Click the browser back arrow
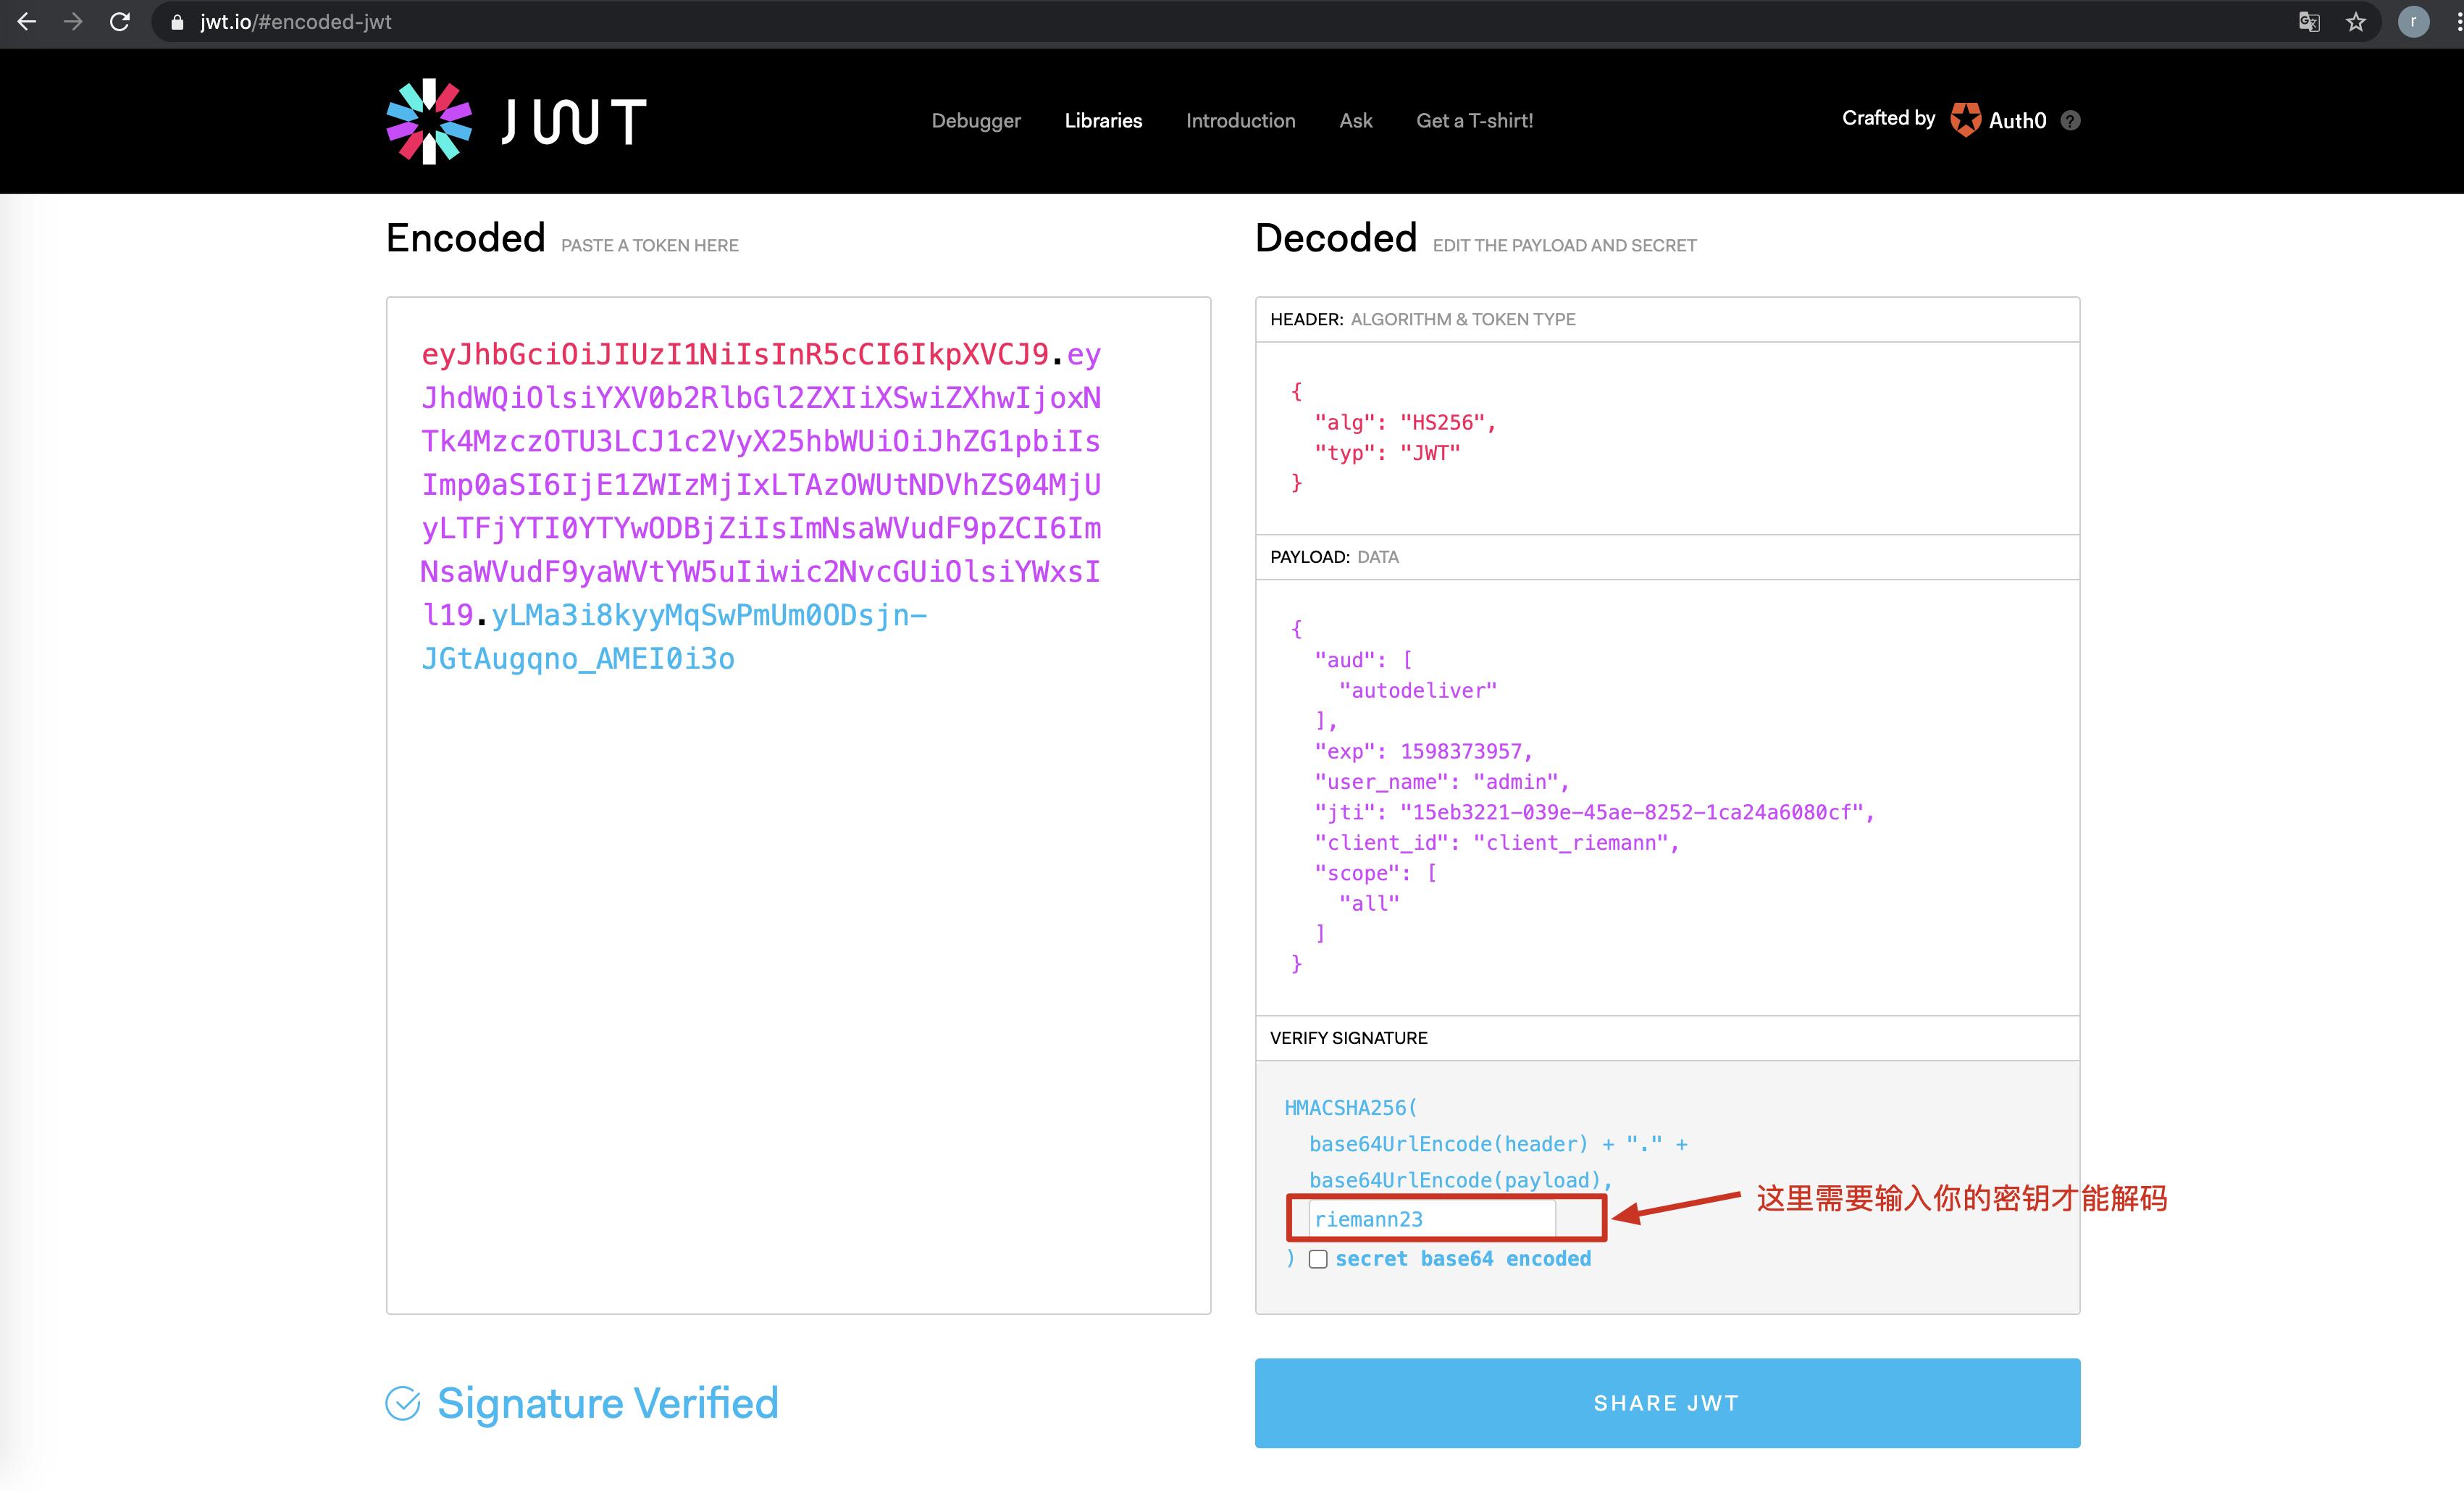 [27, 22]
